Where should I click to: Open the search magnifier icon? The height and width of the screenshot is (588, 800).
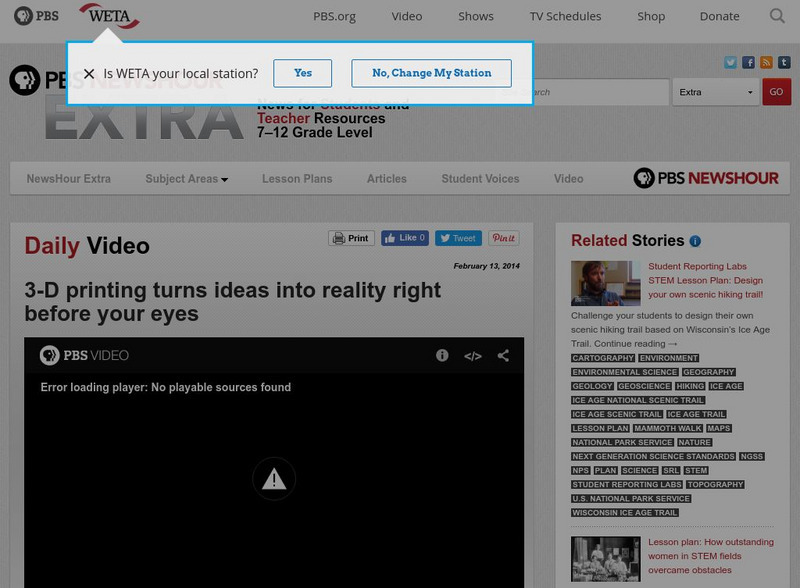tap(777, 16)
